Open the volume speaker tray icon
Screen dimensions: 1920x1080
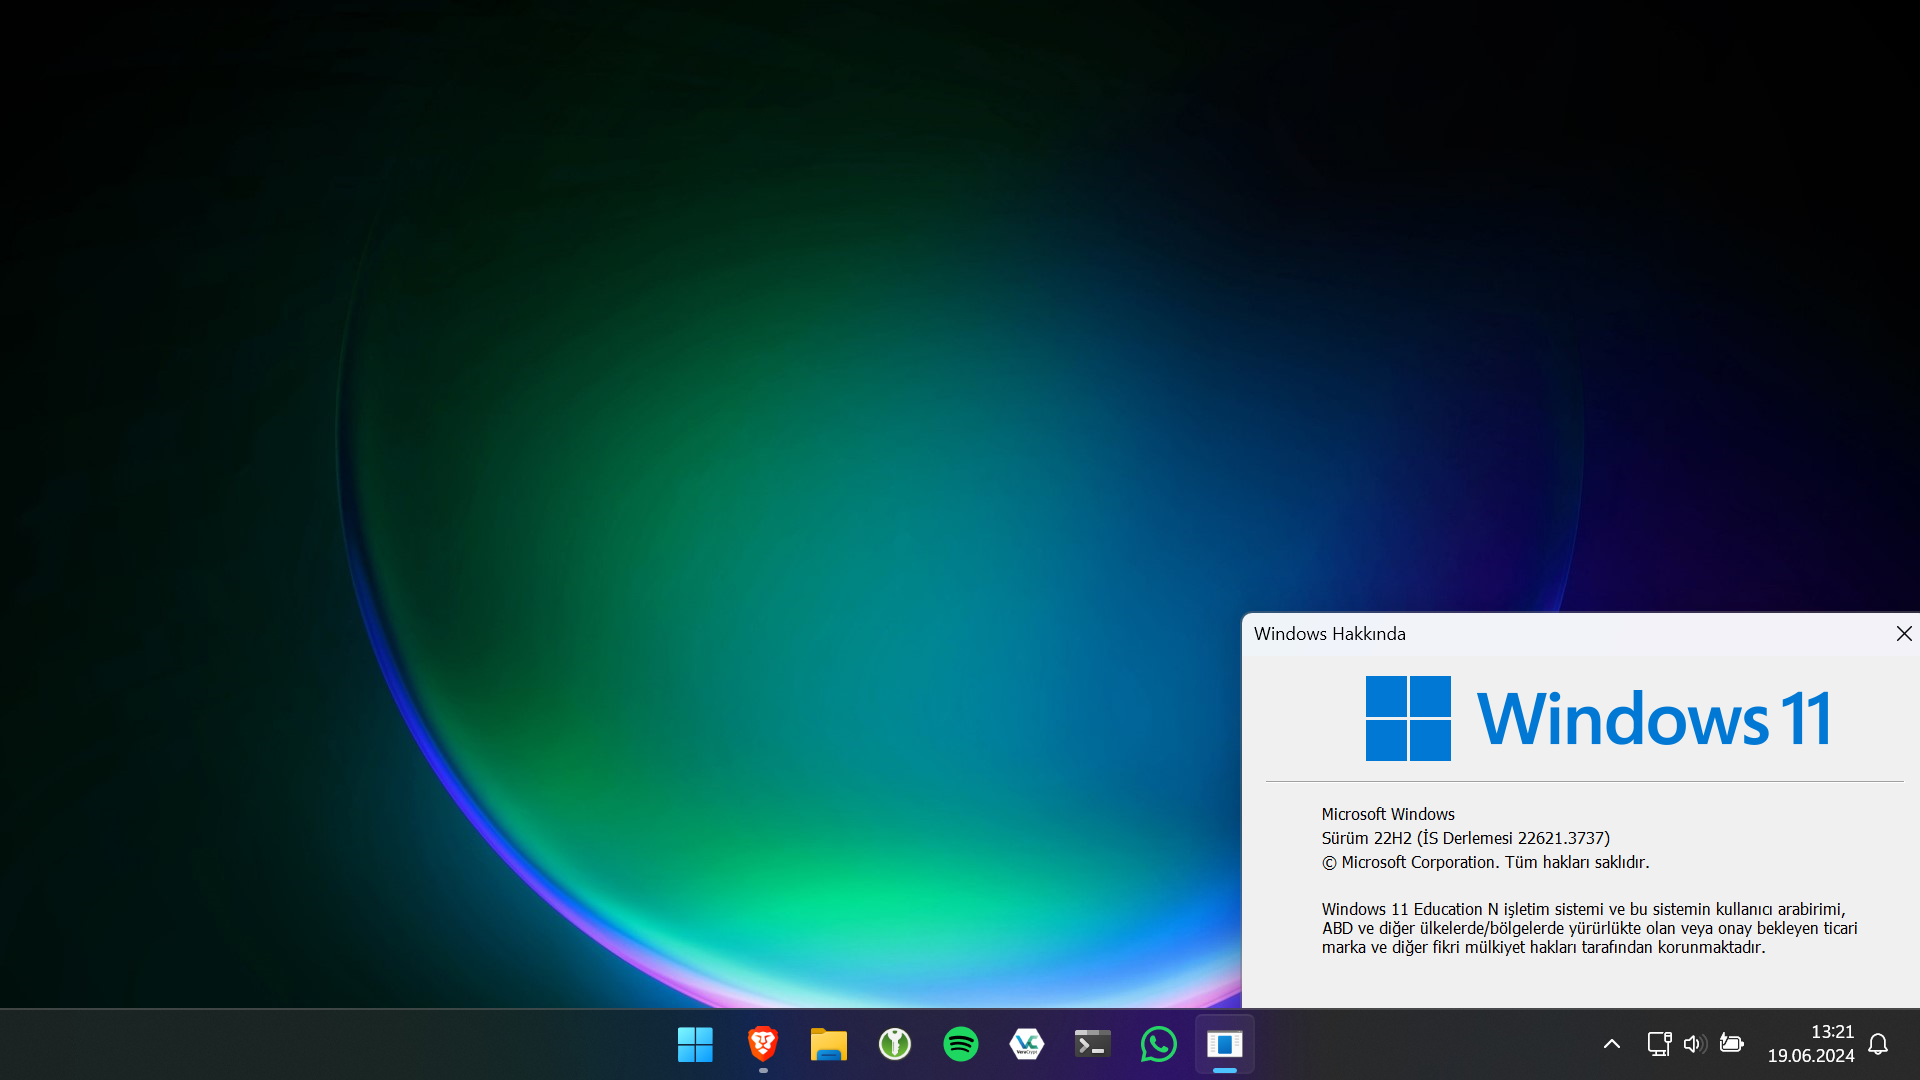(1694, 1044)
